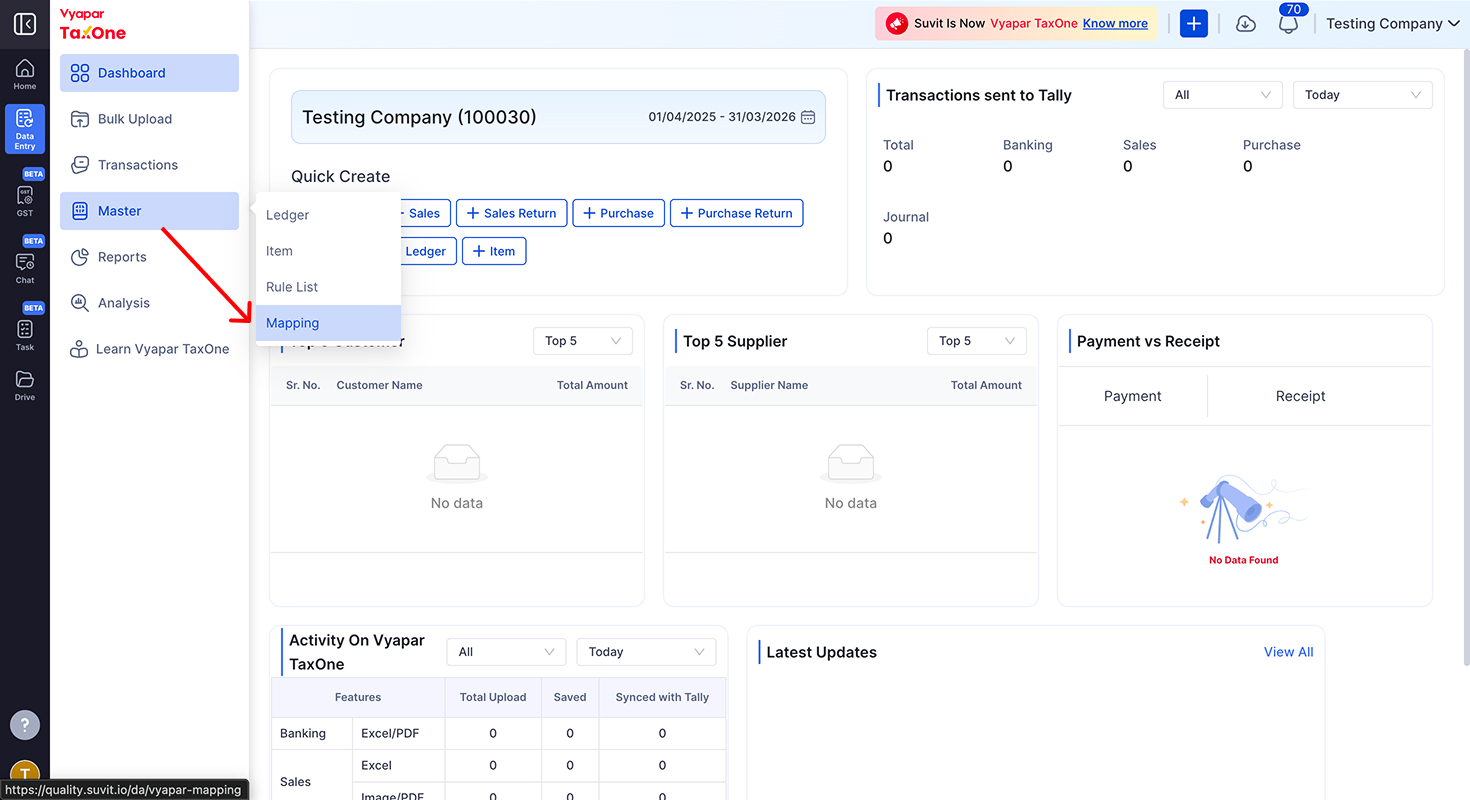Click the Banking row label in the activity table

tap(303, 733)
